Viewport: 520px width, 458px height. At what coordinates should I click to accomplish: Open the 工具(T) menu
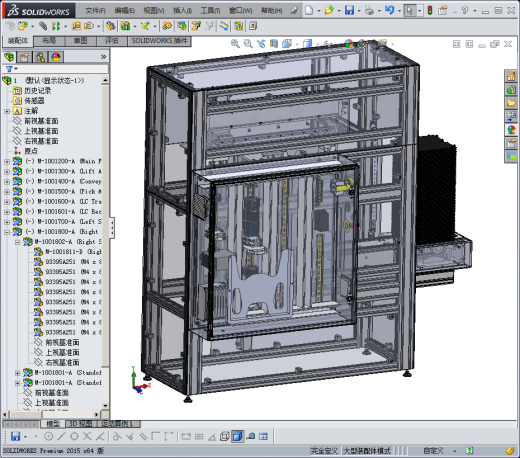[210, 11]
